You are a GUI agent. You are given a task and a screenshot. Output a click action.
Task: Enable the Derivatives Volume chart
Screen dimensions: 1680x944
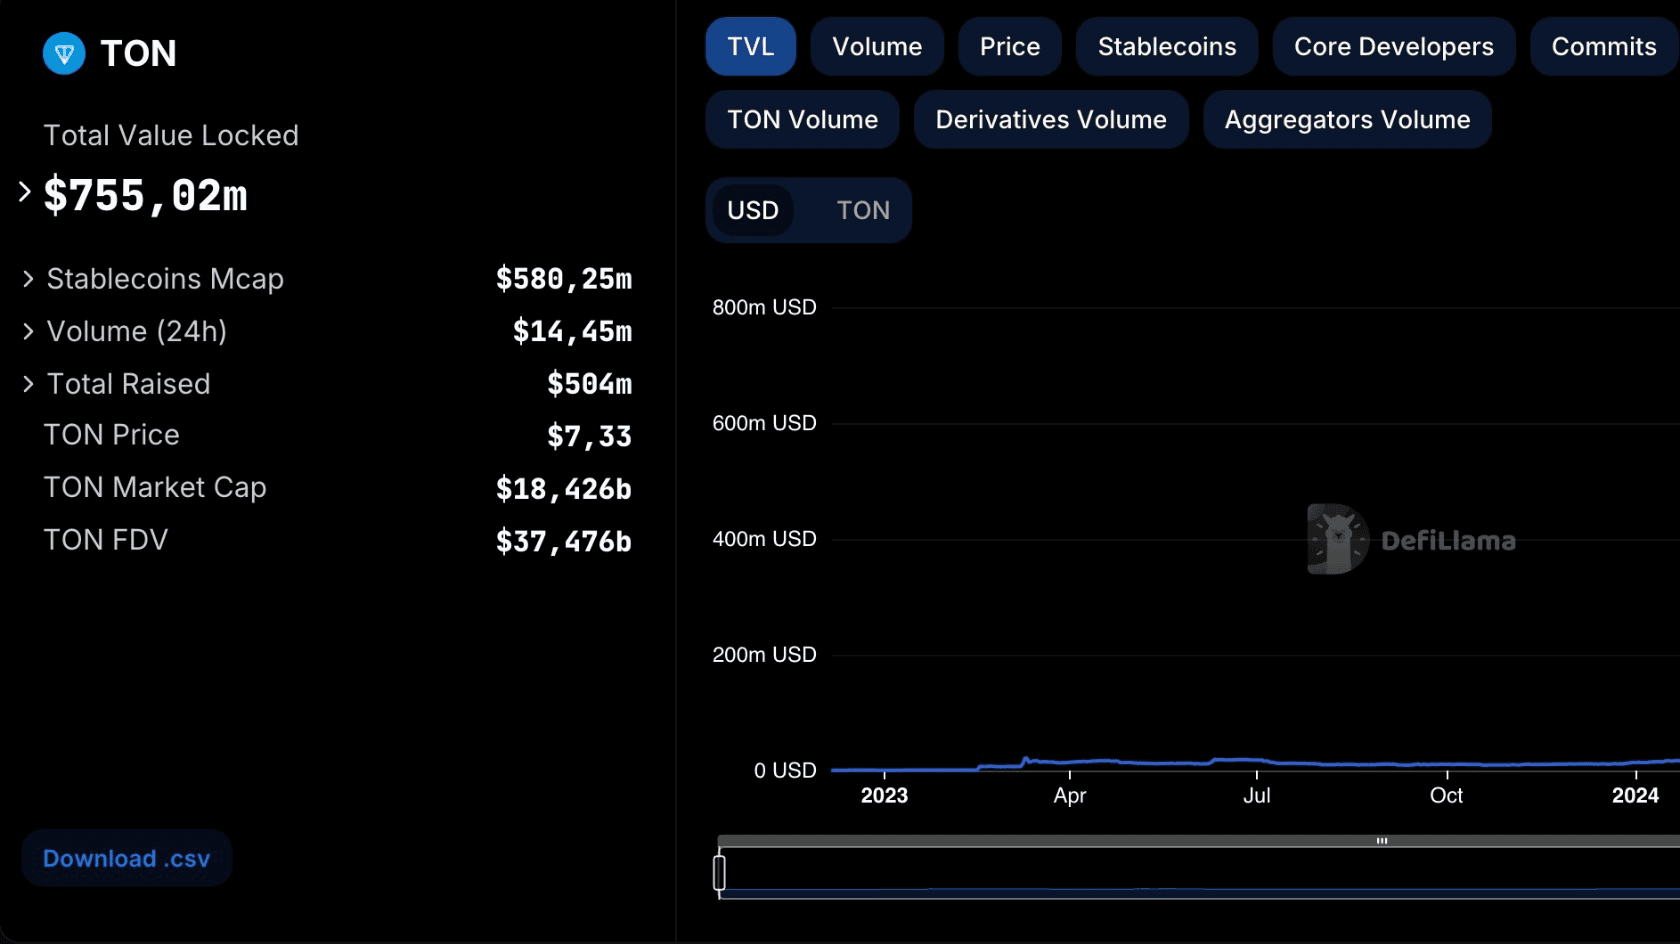1051,120
